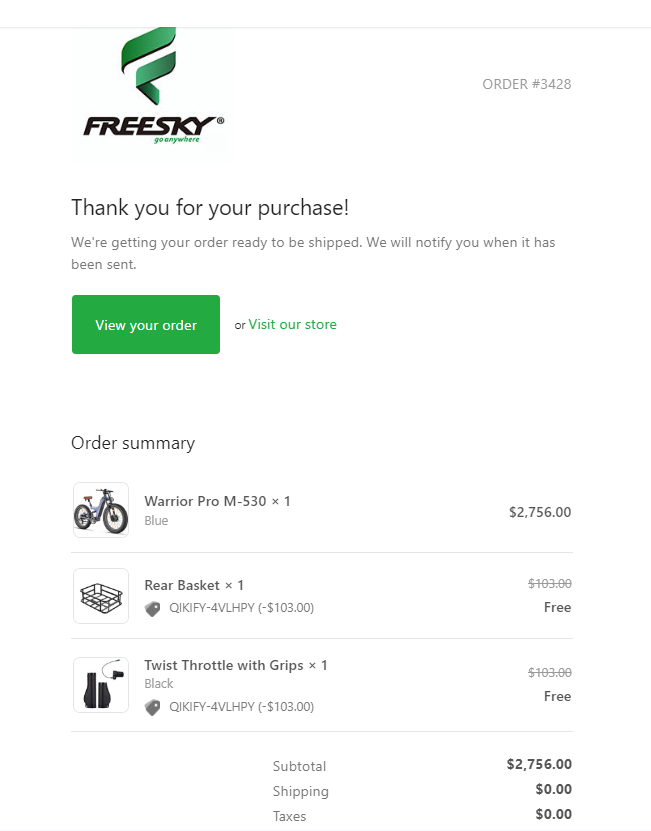Click the crossed-out $103.00 Twist Throttle price
Viewport: 651px width, 831px height.
pos(549,672)
